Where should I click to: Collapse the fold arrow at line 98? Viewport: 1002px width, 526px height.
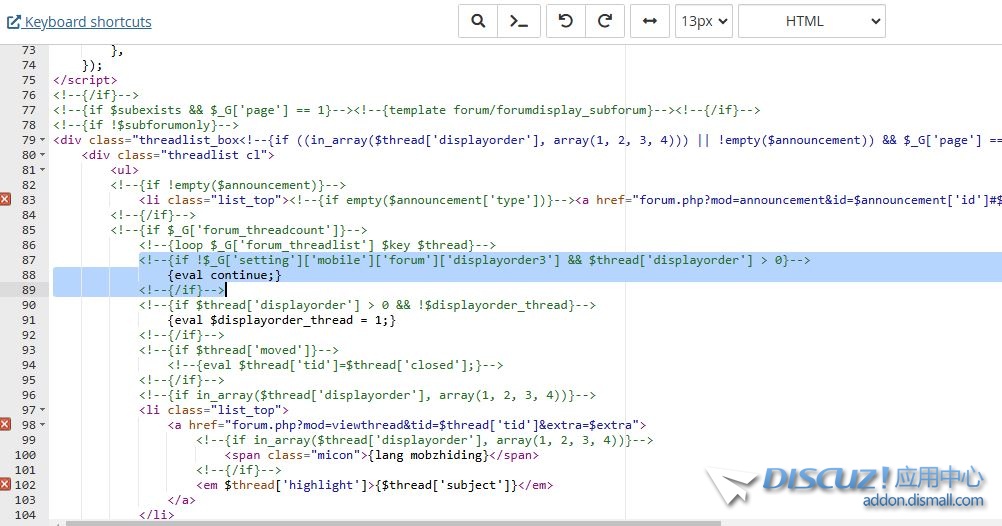point(43,425)
